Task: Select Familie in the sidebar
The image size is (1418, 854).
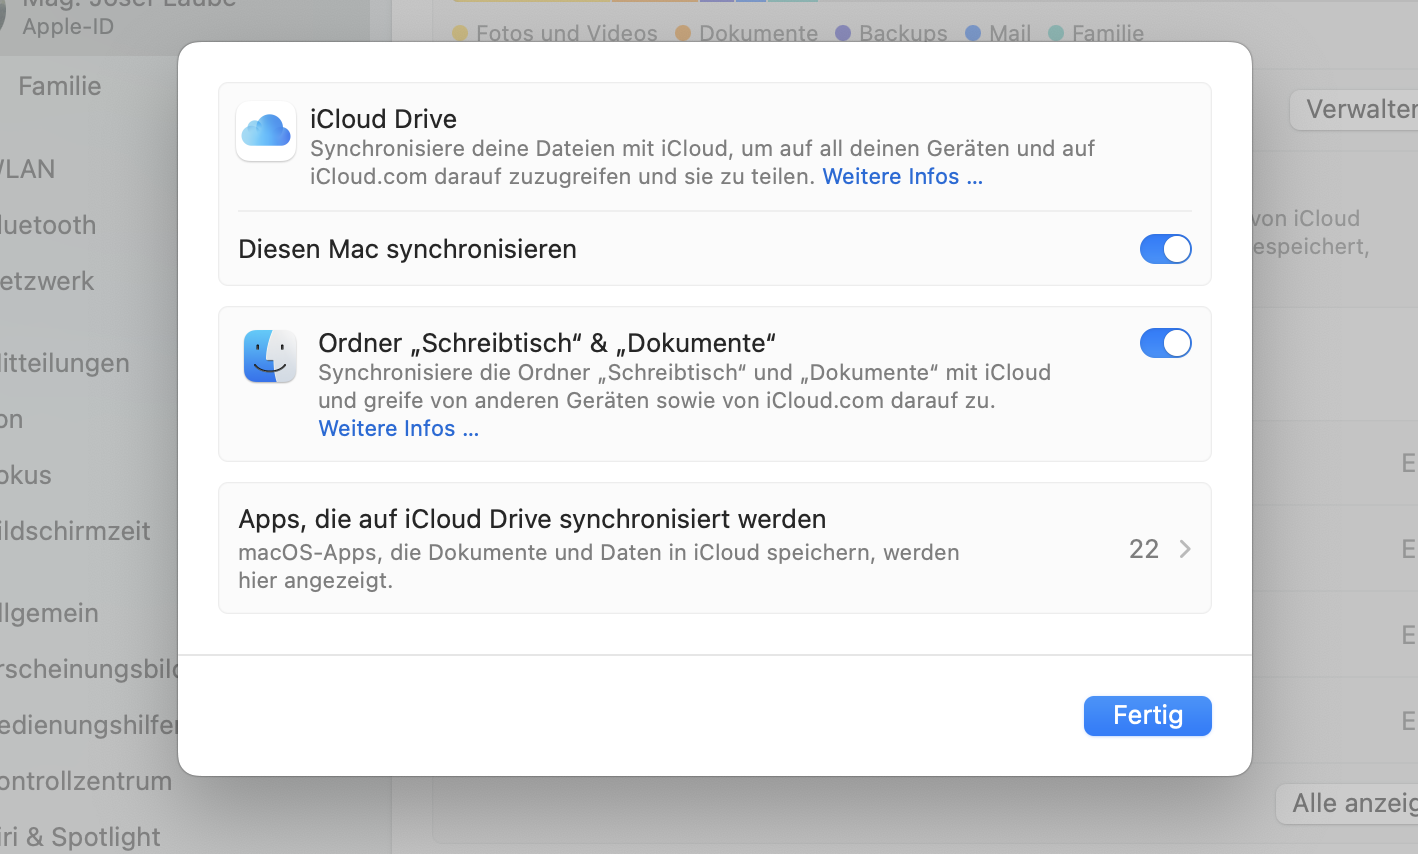Action: (60, 86)
